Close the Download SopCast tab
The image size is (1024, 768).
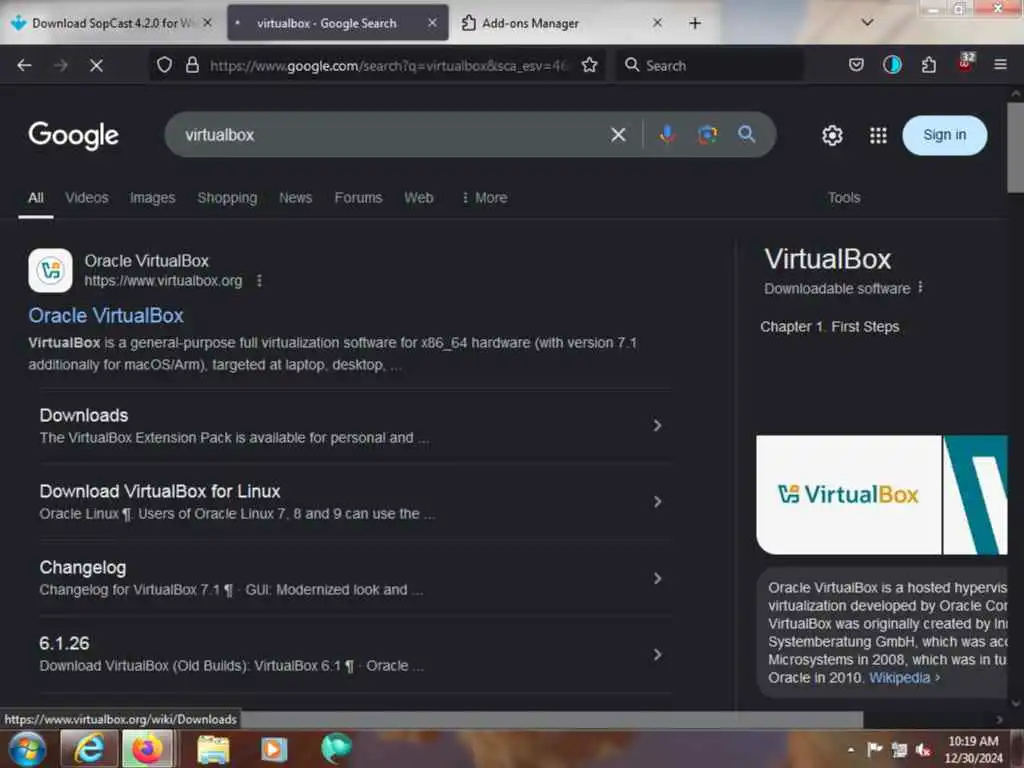pos(207,23)
